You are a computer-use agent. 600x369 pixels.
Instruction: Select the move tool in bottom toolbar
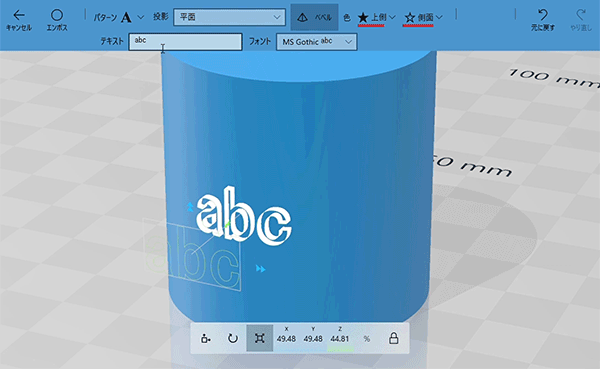206,338
